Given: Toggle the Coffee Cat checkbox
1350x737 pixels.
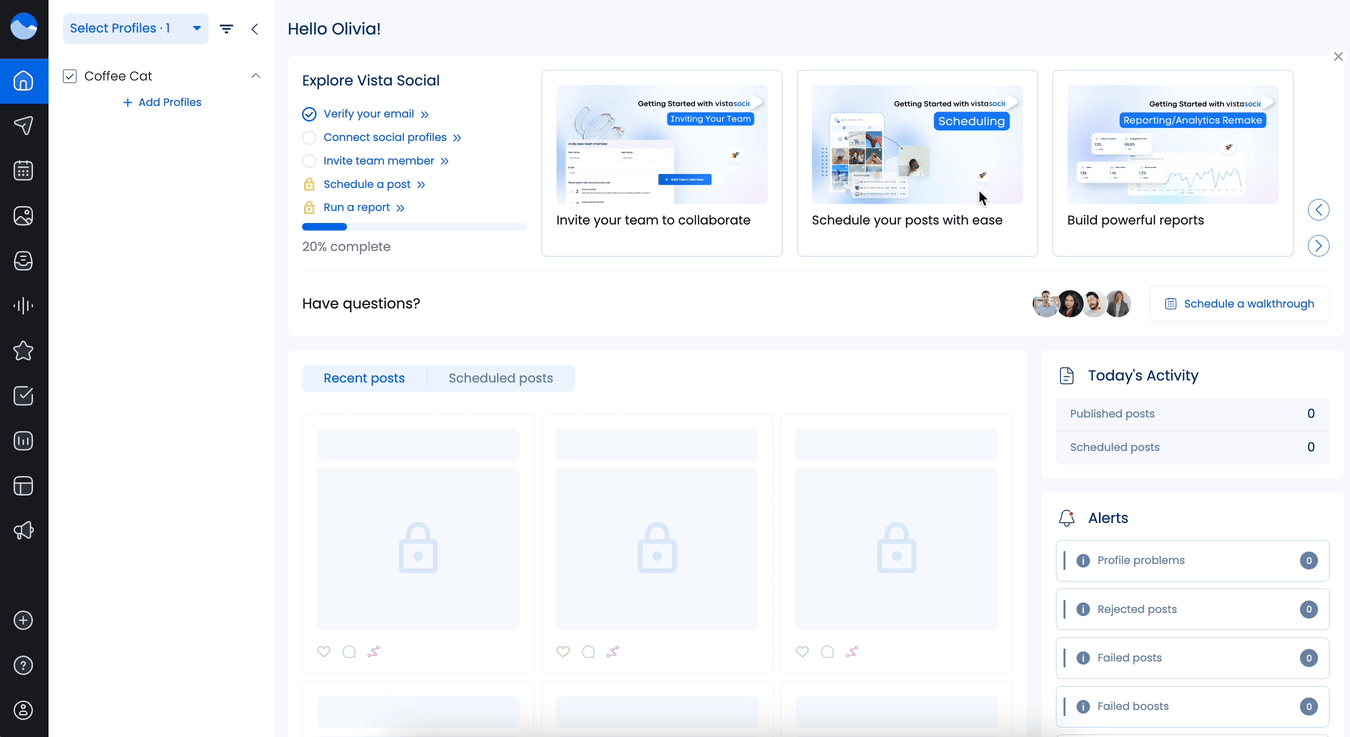Looking at the screenshot, I should point(70,76).
